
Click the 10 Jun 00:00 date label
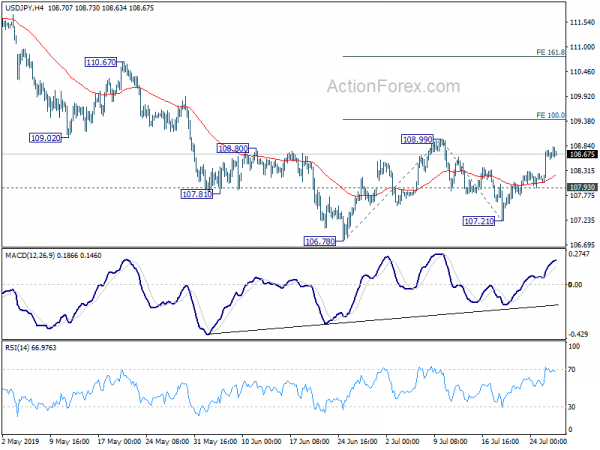(262, 441)
